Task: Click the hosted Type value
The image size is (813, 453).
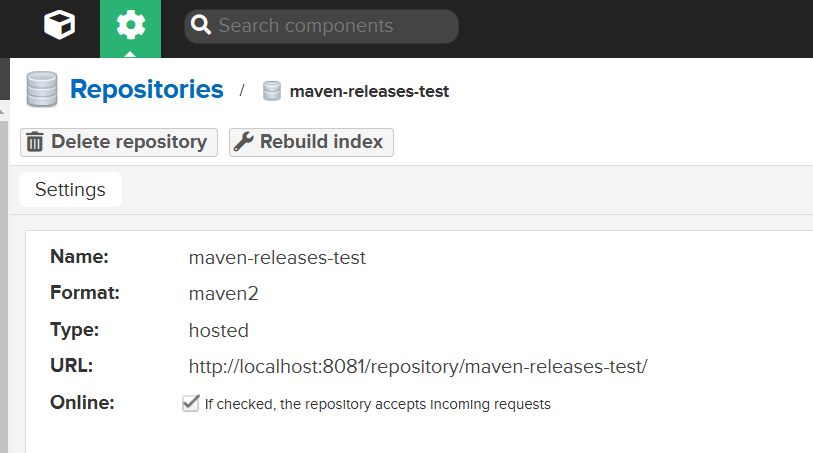Action: (219, 330)
